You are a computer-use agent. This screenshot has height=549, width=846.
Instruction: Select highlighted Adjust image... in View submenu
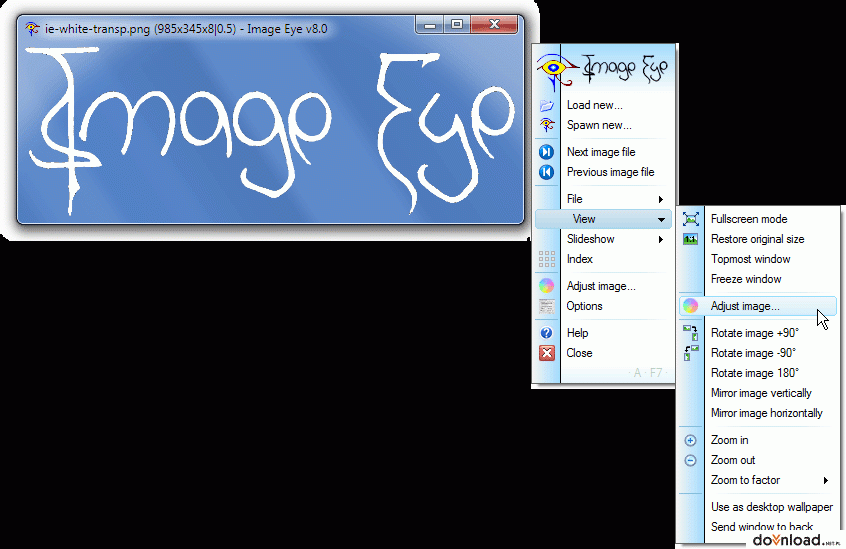point(758,306)
